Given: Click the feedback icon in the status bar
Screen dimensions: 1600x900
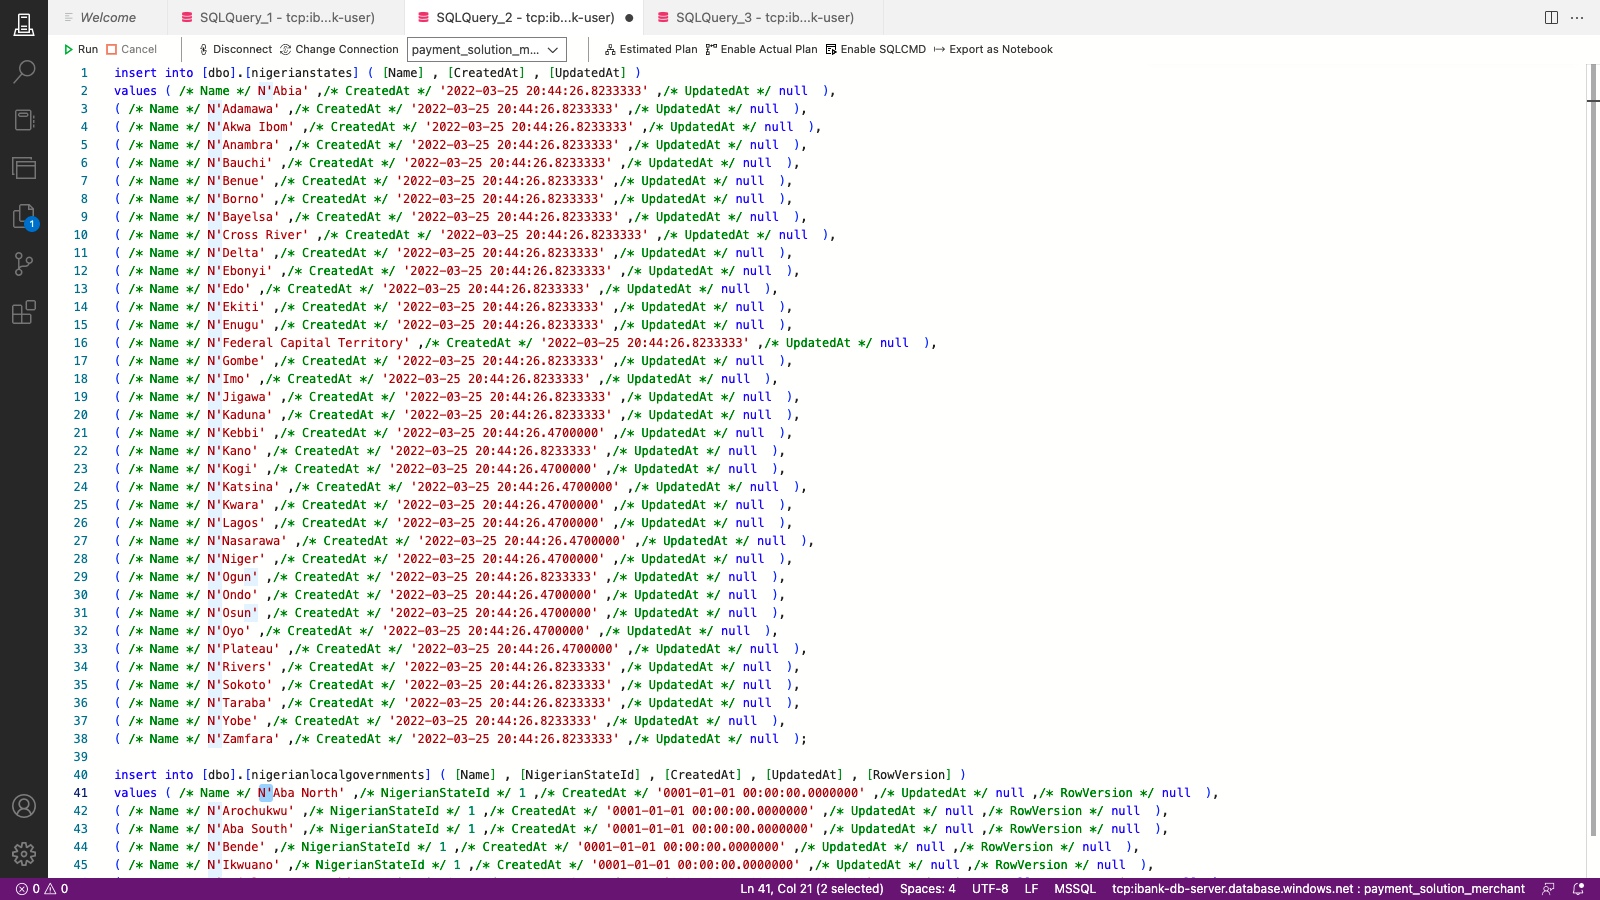Looking at the screenshot, I should coord(1548,889).
